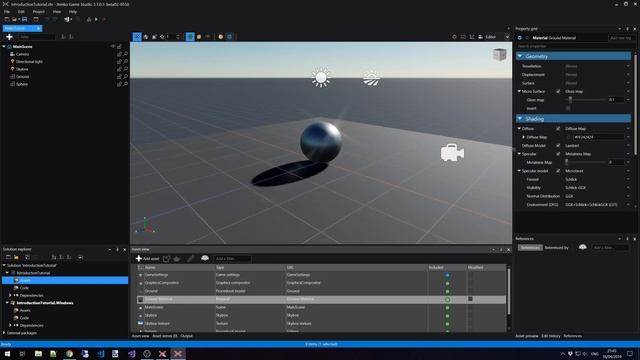Select the Sphere entity in scene tree
640x360 pixels.
(22, 84)
